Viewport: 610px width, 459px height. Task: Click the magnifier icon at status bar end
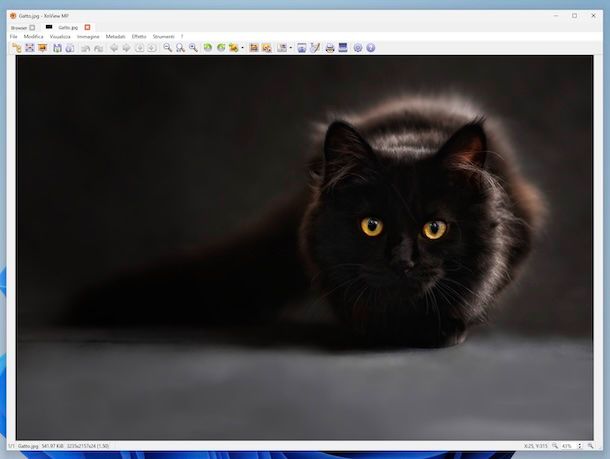click(590, 446)
